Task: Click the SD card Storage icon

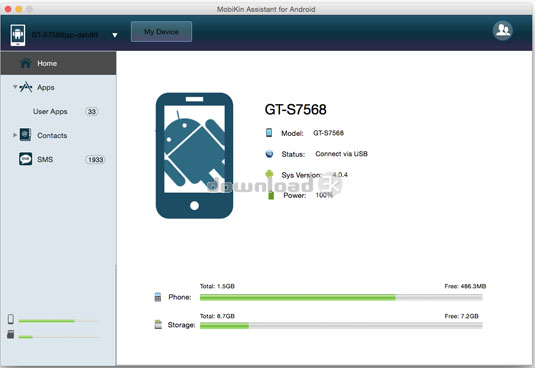Action: (158, 324)
